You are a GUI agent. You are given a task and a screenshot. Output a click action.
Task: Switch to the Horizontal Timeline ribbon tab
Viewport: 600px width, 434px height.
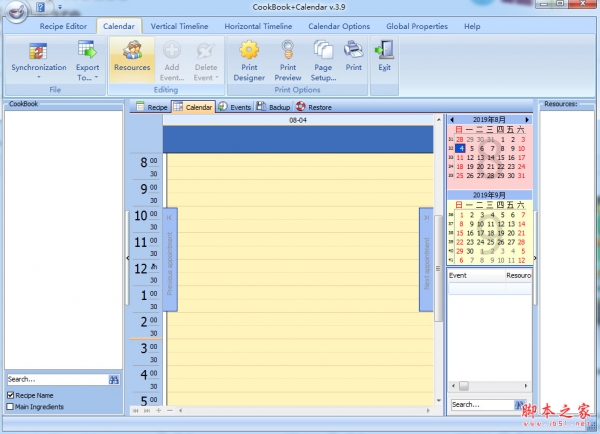tap(258, 26)
